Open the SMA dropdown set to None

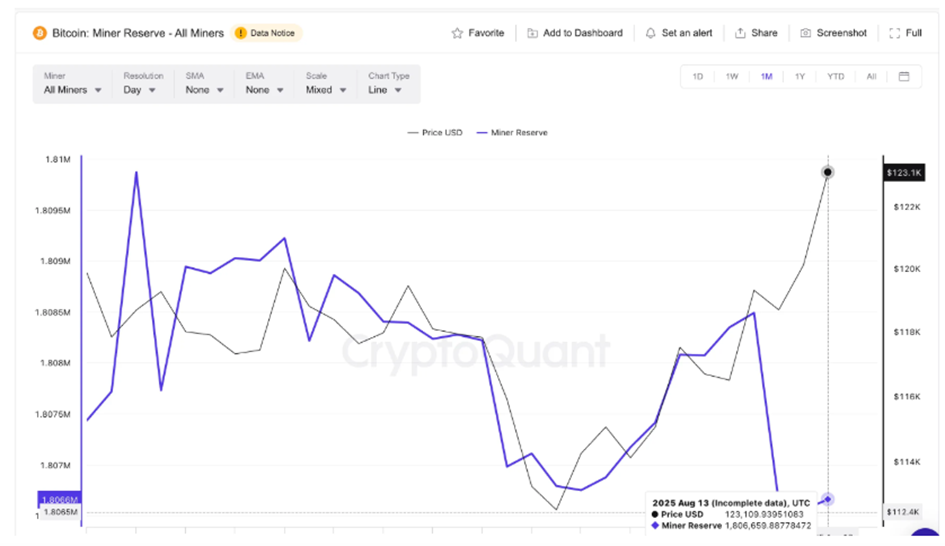coord(203,90)
